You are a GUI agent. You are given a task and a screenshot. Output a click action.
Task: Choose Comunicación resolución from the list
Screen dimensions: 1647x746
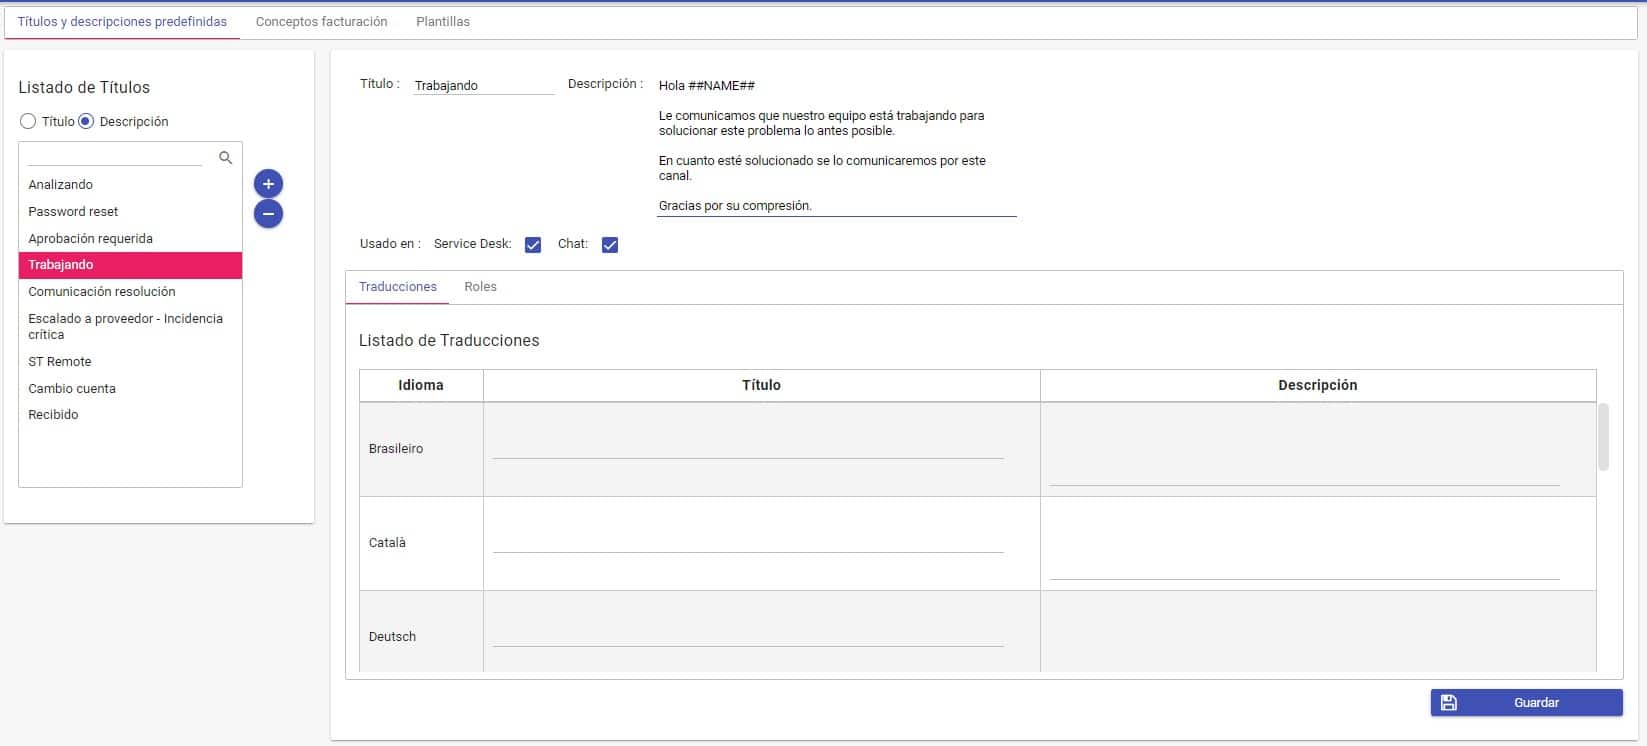102,292
